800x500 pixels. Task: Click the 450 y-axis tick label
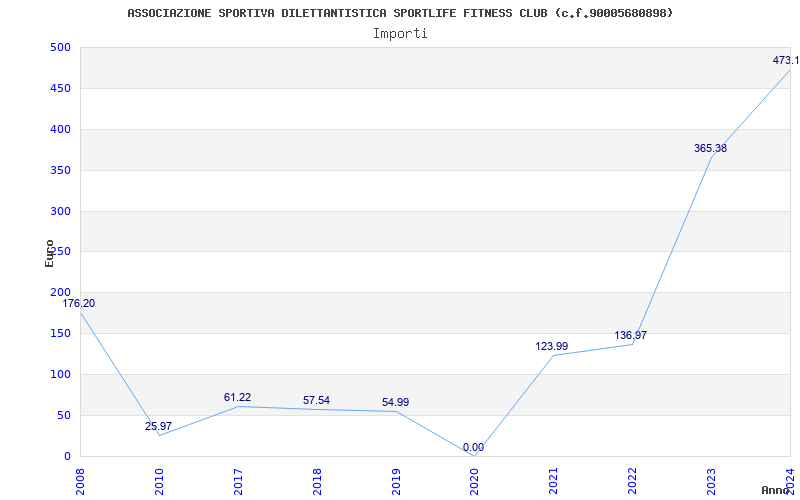click(x=60, y=89)
